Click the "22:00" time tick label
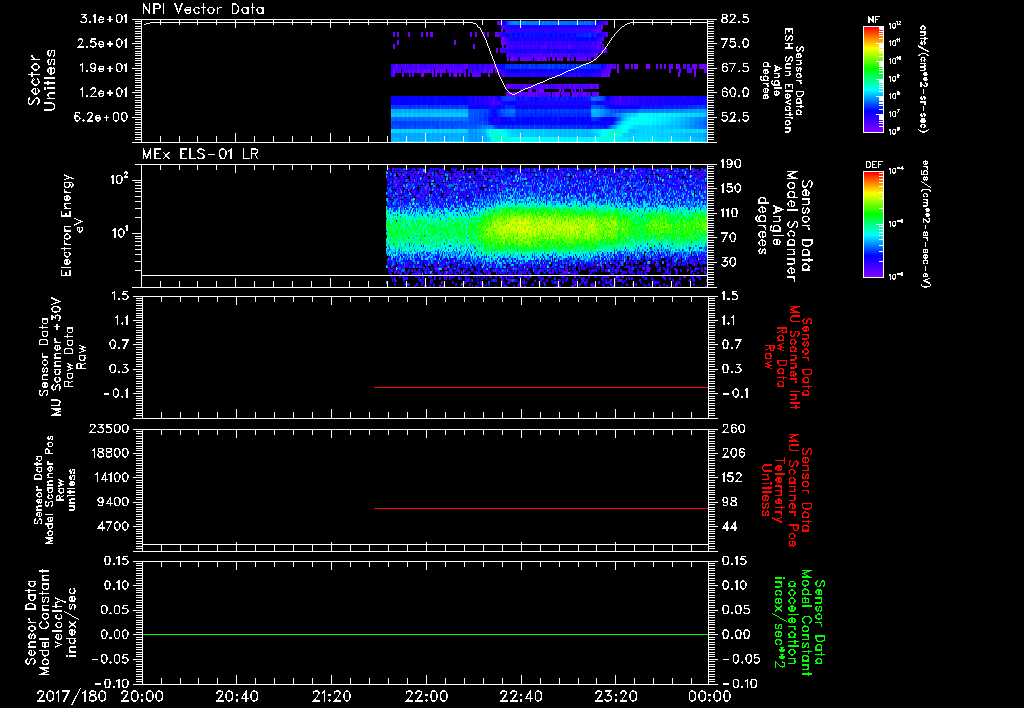The image size is (1024, 708). click(426, 696)
